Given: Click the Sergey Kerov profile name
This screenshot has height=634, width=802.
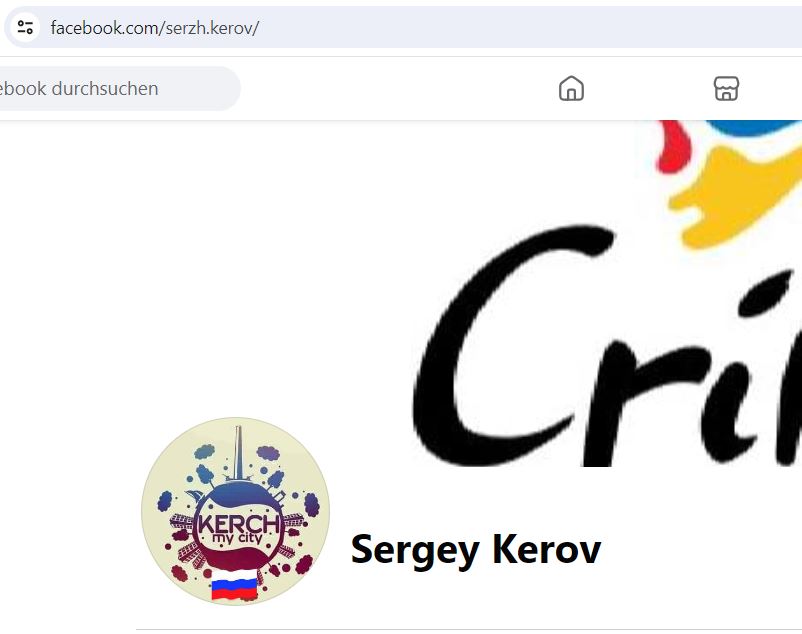Looking at the screenshot, I should 476,550.
